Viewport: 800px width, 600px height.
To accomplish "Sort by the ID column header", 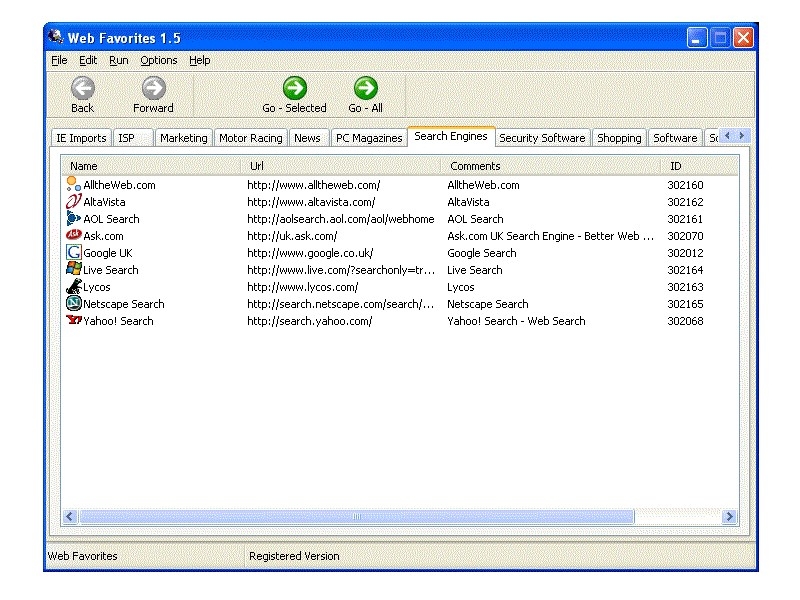I will pyautogui.click(x=699, y=166).
